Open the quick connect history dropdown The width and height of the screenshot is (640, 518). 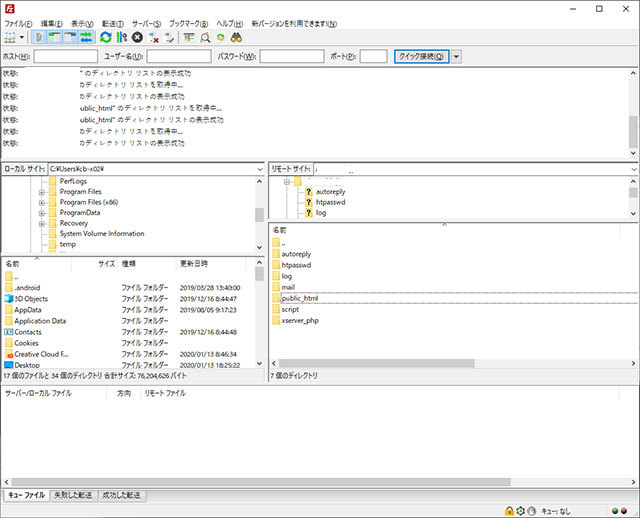(x=457, y=56)
